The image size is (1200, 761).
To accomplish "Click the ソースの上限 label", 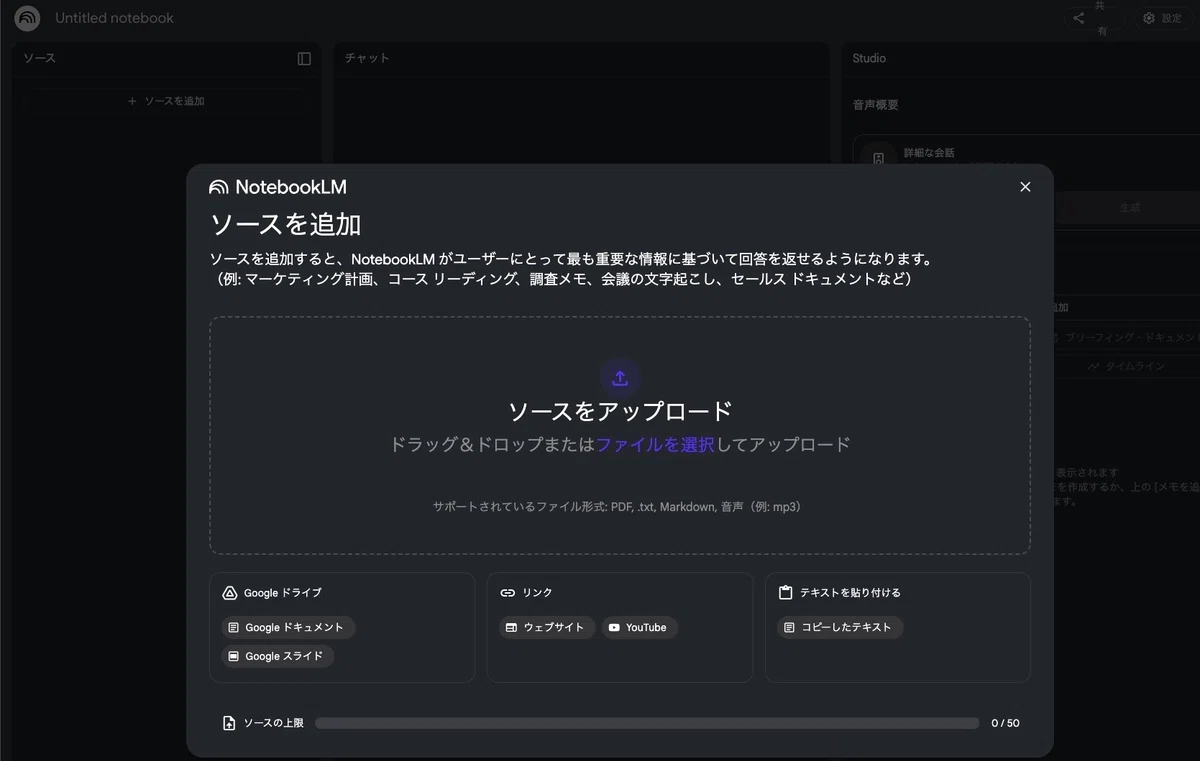I will 274,723.
